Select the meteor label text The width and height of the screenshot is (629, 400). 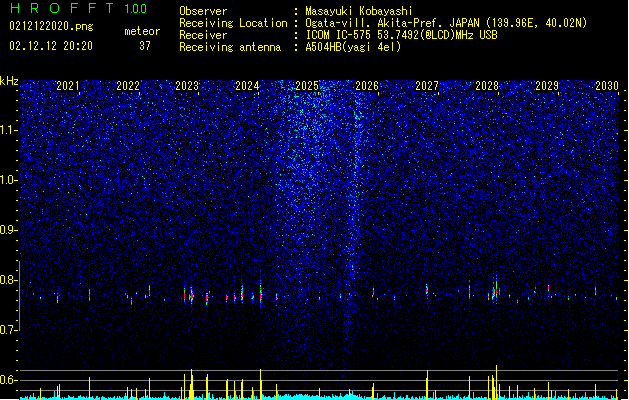click(142, 31)
